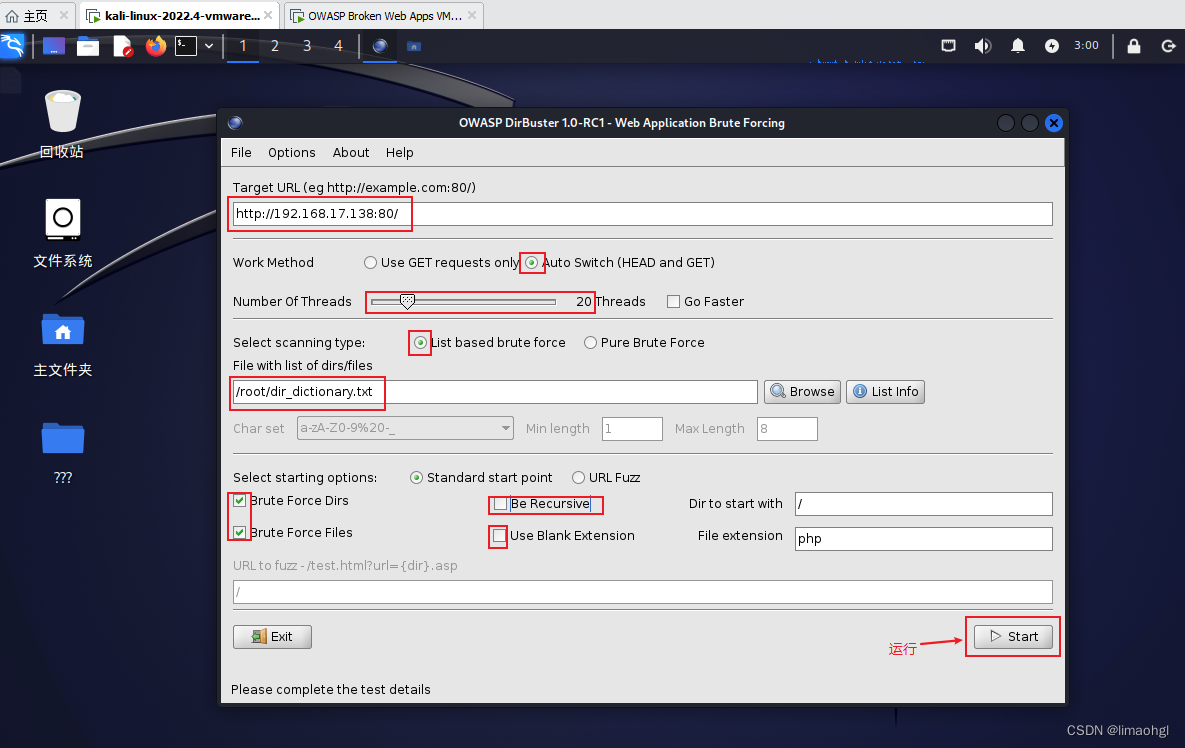Open the Options menu
This screenshot has width=1185, height=748.
click(x=292, y=153)
